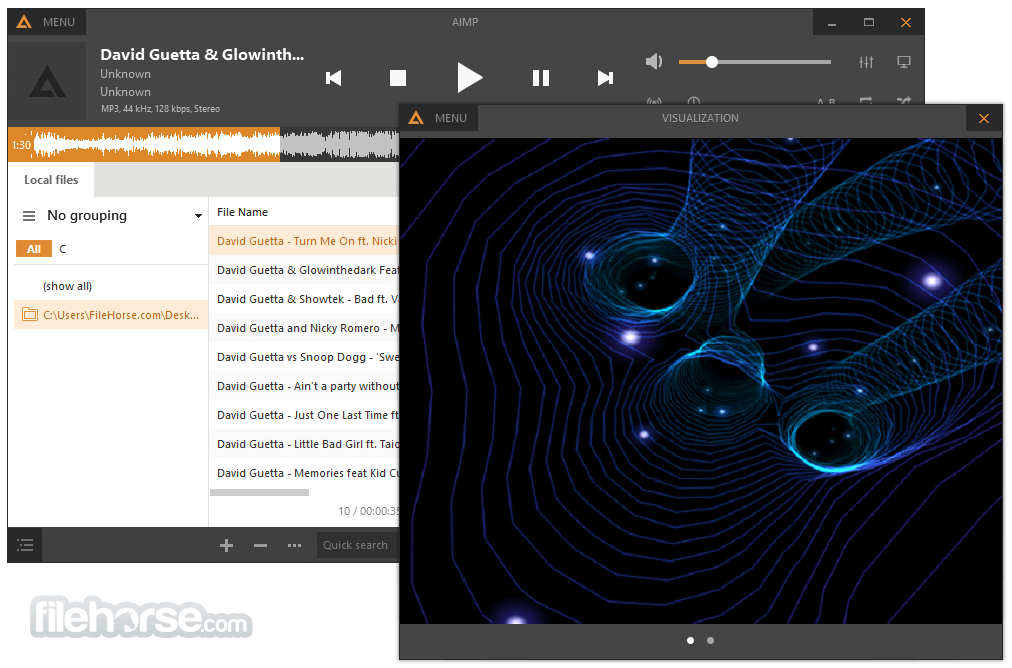Toggle repeat playback mode
Viewport: 1012px width, 668px height.
866,100
